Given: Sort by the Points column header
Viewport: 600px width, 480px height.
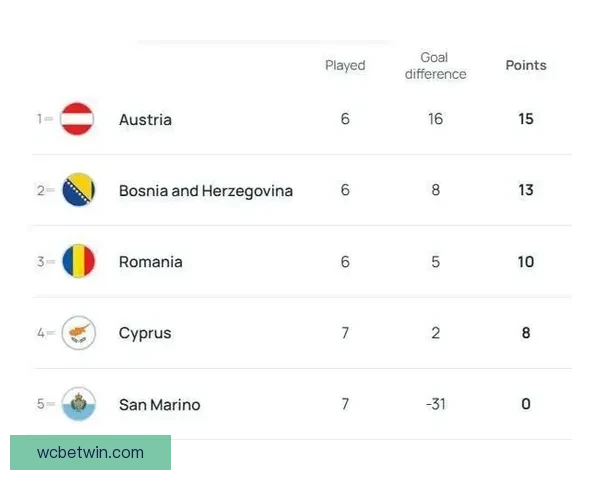Looking at the screenshot, I should tap(526, 66).
